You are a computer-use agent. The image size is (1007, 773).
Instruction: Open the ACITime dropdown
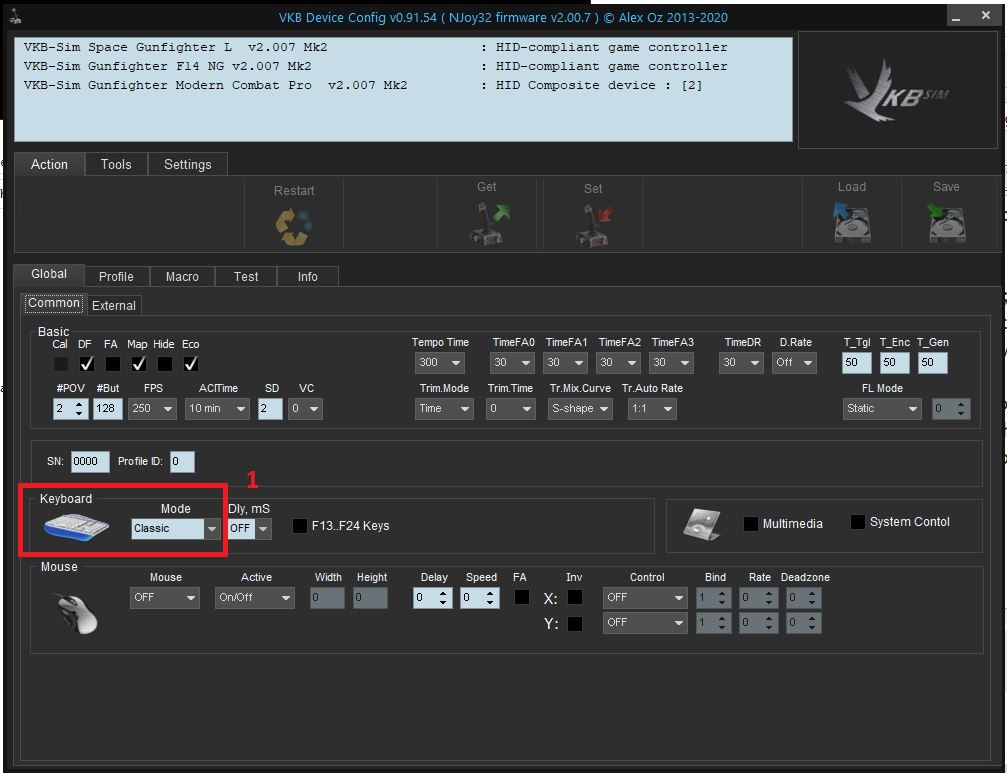[217, 409]
